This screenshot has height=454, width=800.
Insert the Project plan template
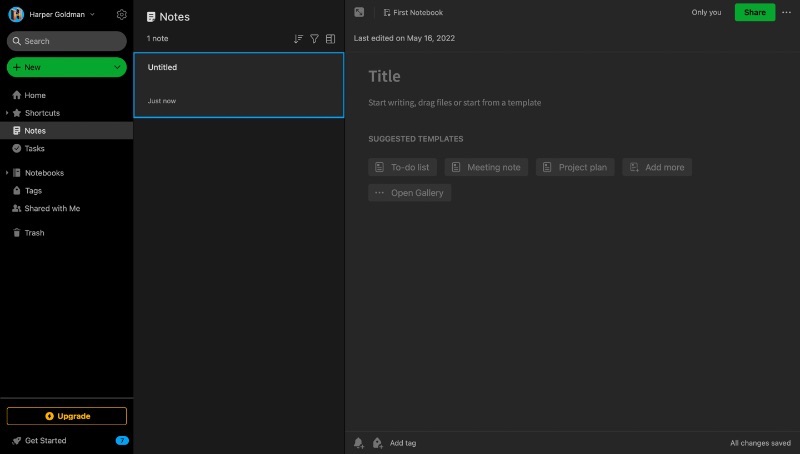(575, 167)
